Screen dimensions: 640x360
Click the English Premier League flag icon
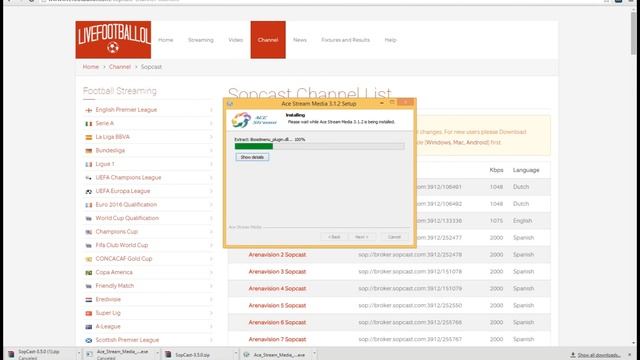pos(89,110)
